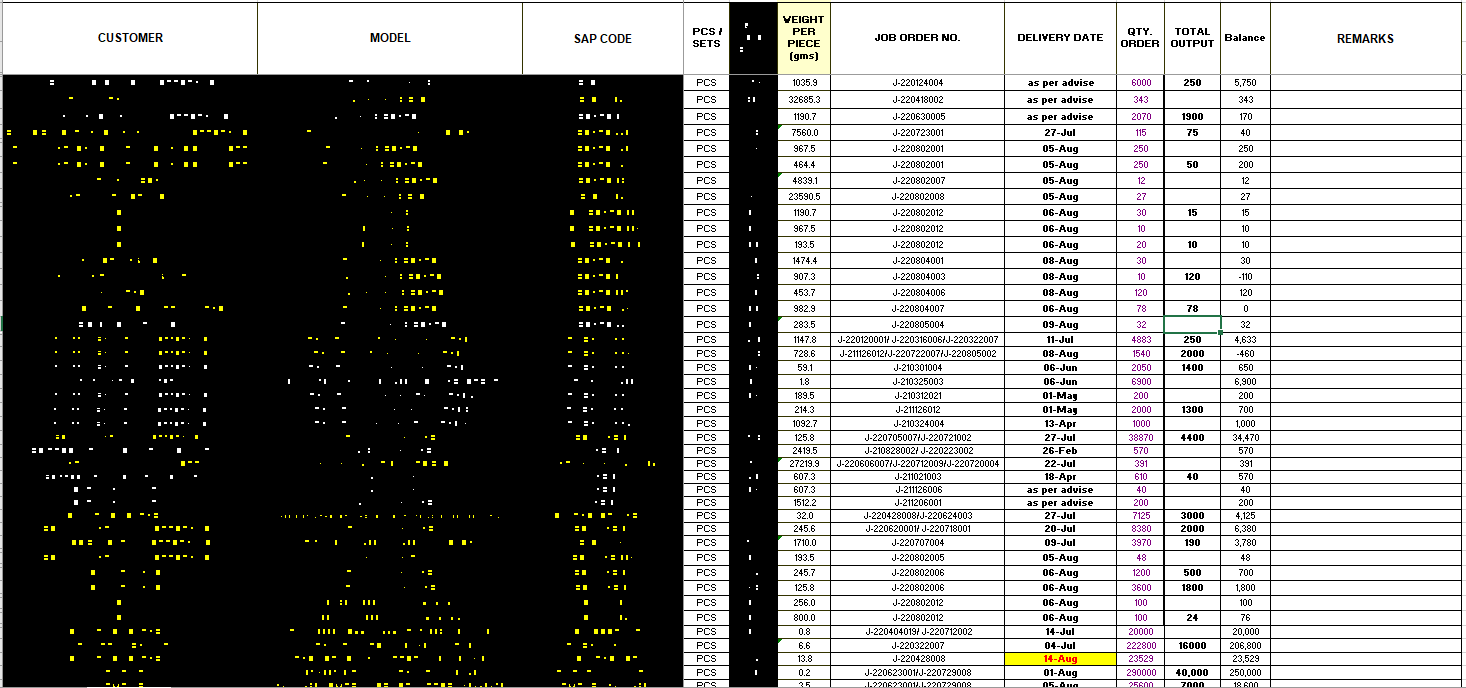Click the WEIGHT PER PIECE header cell
This screenshot has width=1466, height=688.
tap(802, 38)
